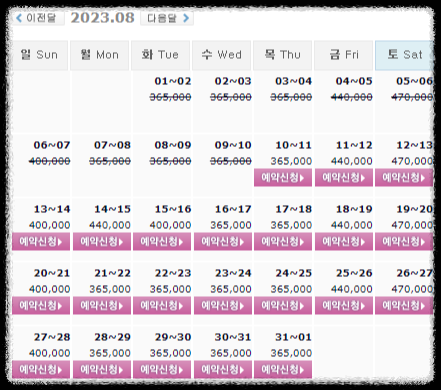This screenshot has width=441, height=390.
Task: Click the 04~05 date label
Action: [354, 81]
